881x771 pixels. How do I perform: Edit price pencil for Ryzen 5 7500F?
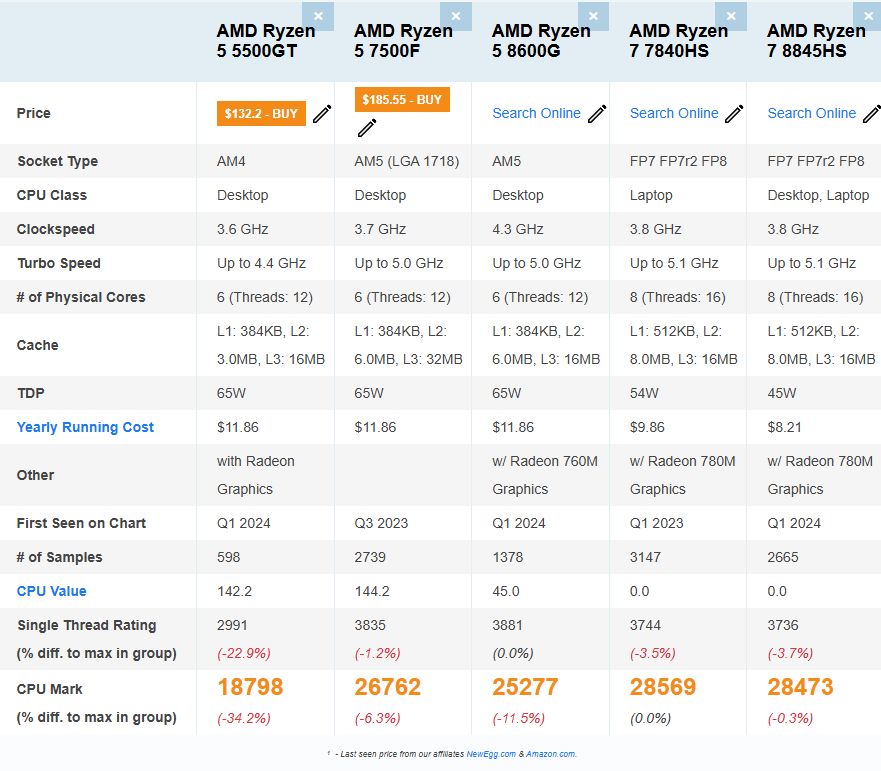point(367,128)
